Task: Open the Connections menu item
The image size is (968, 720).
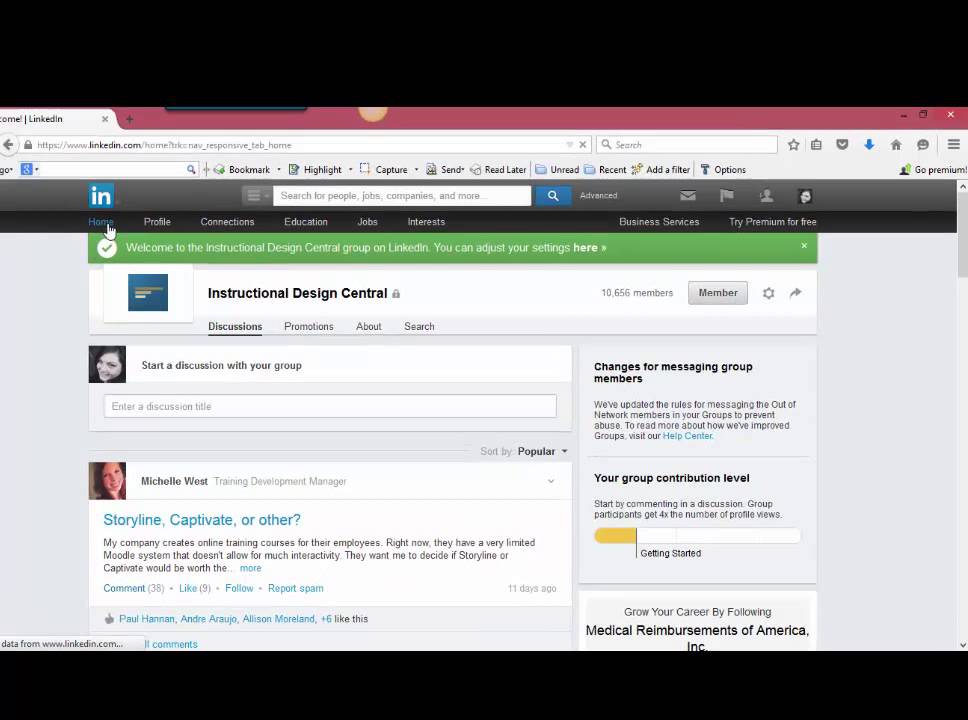Action: click(227, 222)
